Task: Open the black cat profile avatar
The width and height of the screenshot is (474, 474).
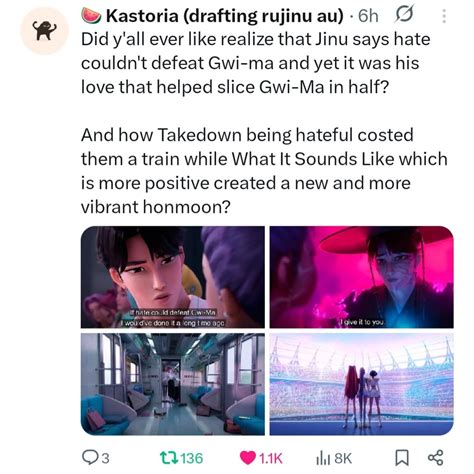Action: pos(44,30)
